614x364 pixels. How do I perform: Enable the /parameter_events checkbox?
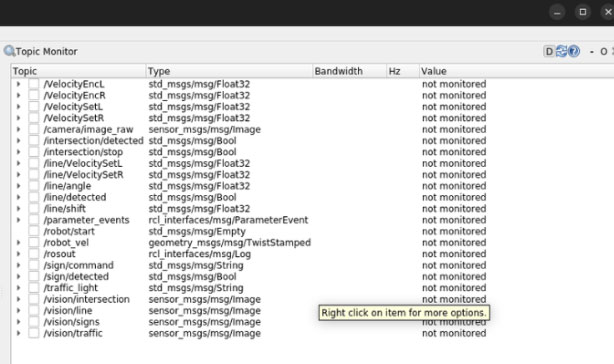[34, 220]
